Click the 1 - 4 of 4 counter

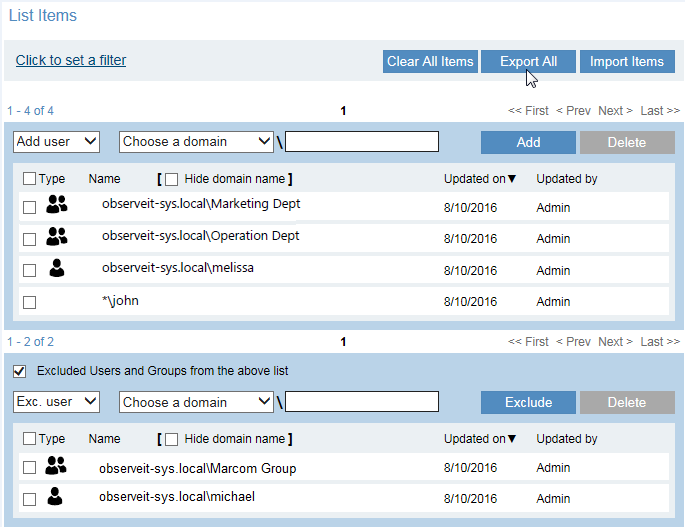30,111
